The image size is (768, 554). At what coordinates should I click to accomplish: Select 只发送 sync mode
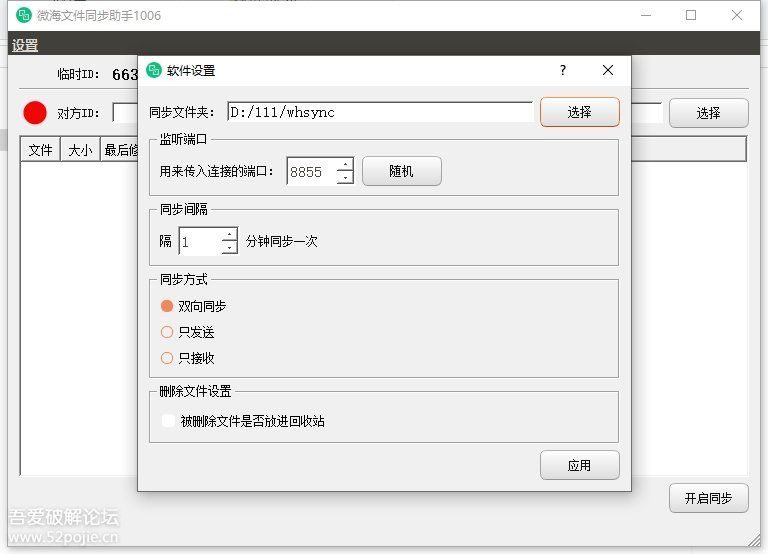pos(167,332)
